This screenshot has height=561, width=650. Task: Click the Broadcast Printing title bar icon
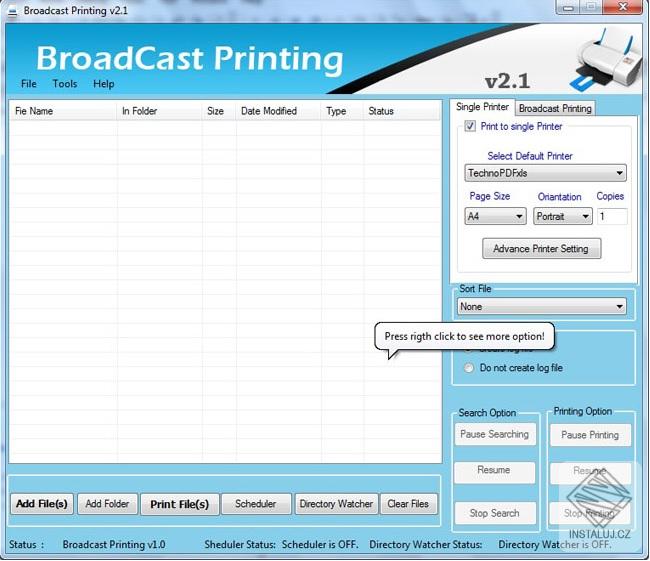click(12, 11)
